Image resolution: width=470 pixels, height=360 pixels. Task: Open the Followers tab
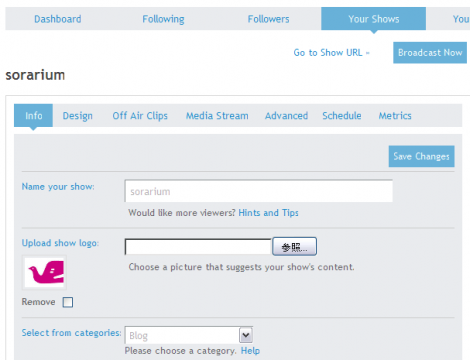click(x=268, y=19)
